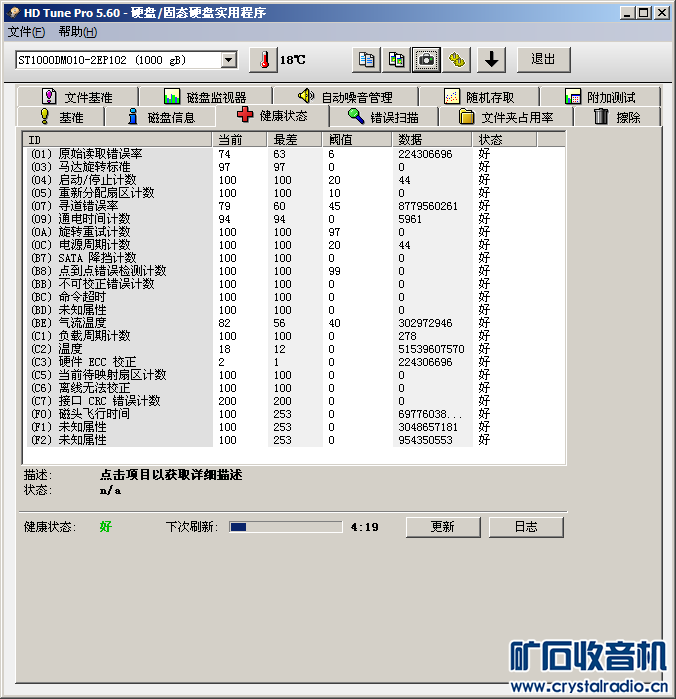This screenshot has height=699, width=676.
Task: Open the 错误扫描 tab with magnifier icon
Action: point(383,117)
